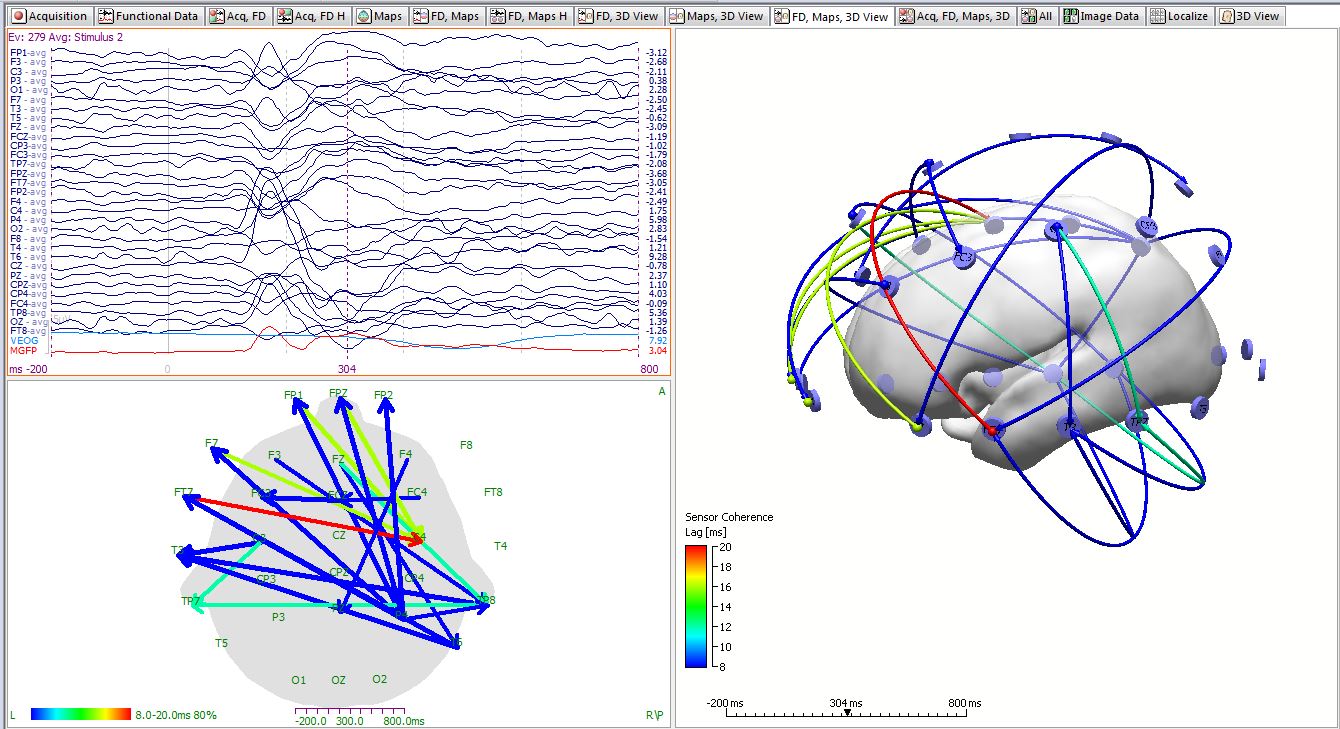Select the Acq, FD H layout icon
1340x729 pixels.
click(314, 15)
